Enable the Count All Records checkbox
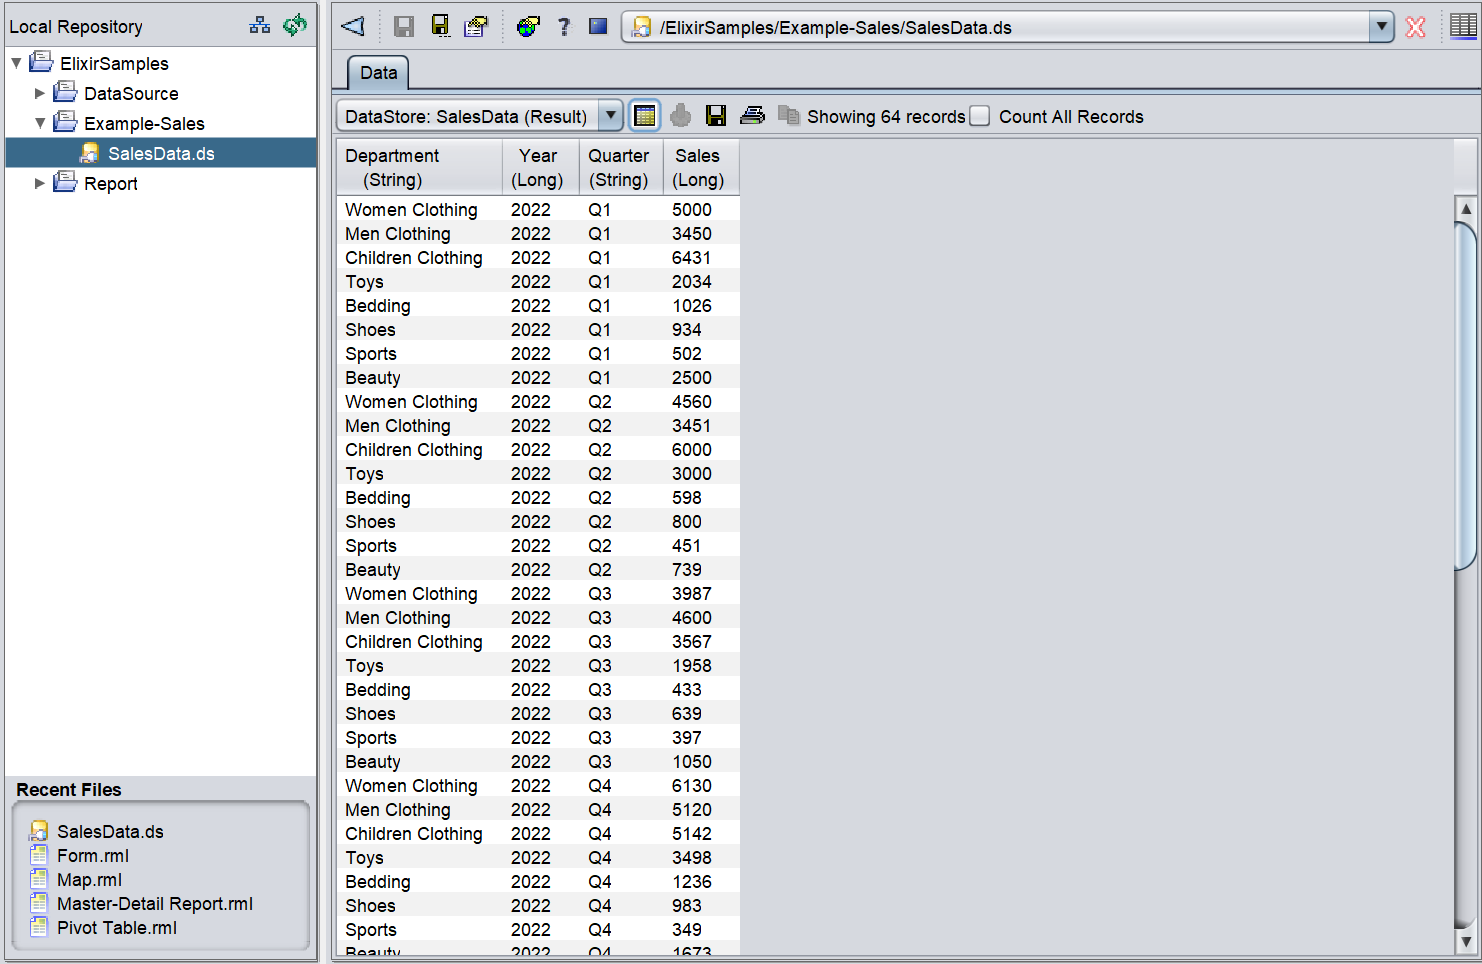The height and width of the screenshot is (964, 1482). (x=981, y=116)
